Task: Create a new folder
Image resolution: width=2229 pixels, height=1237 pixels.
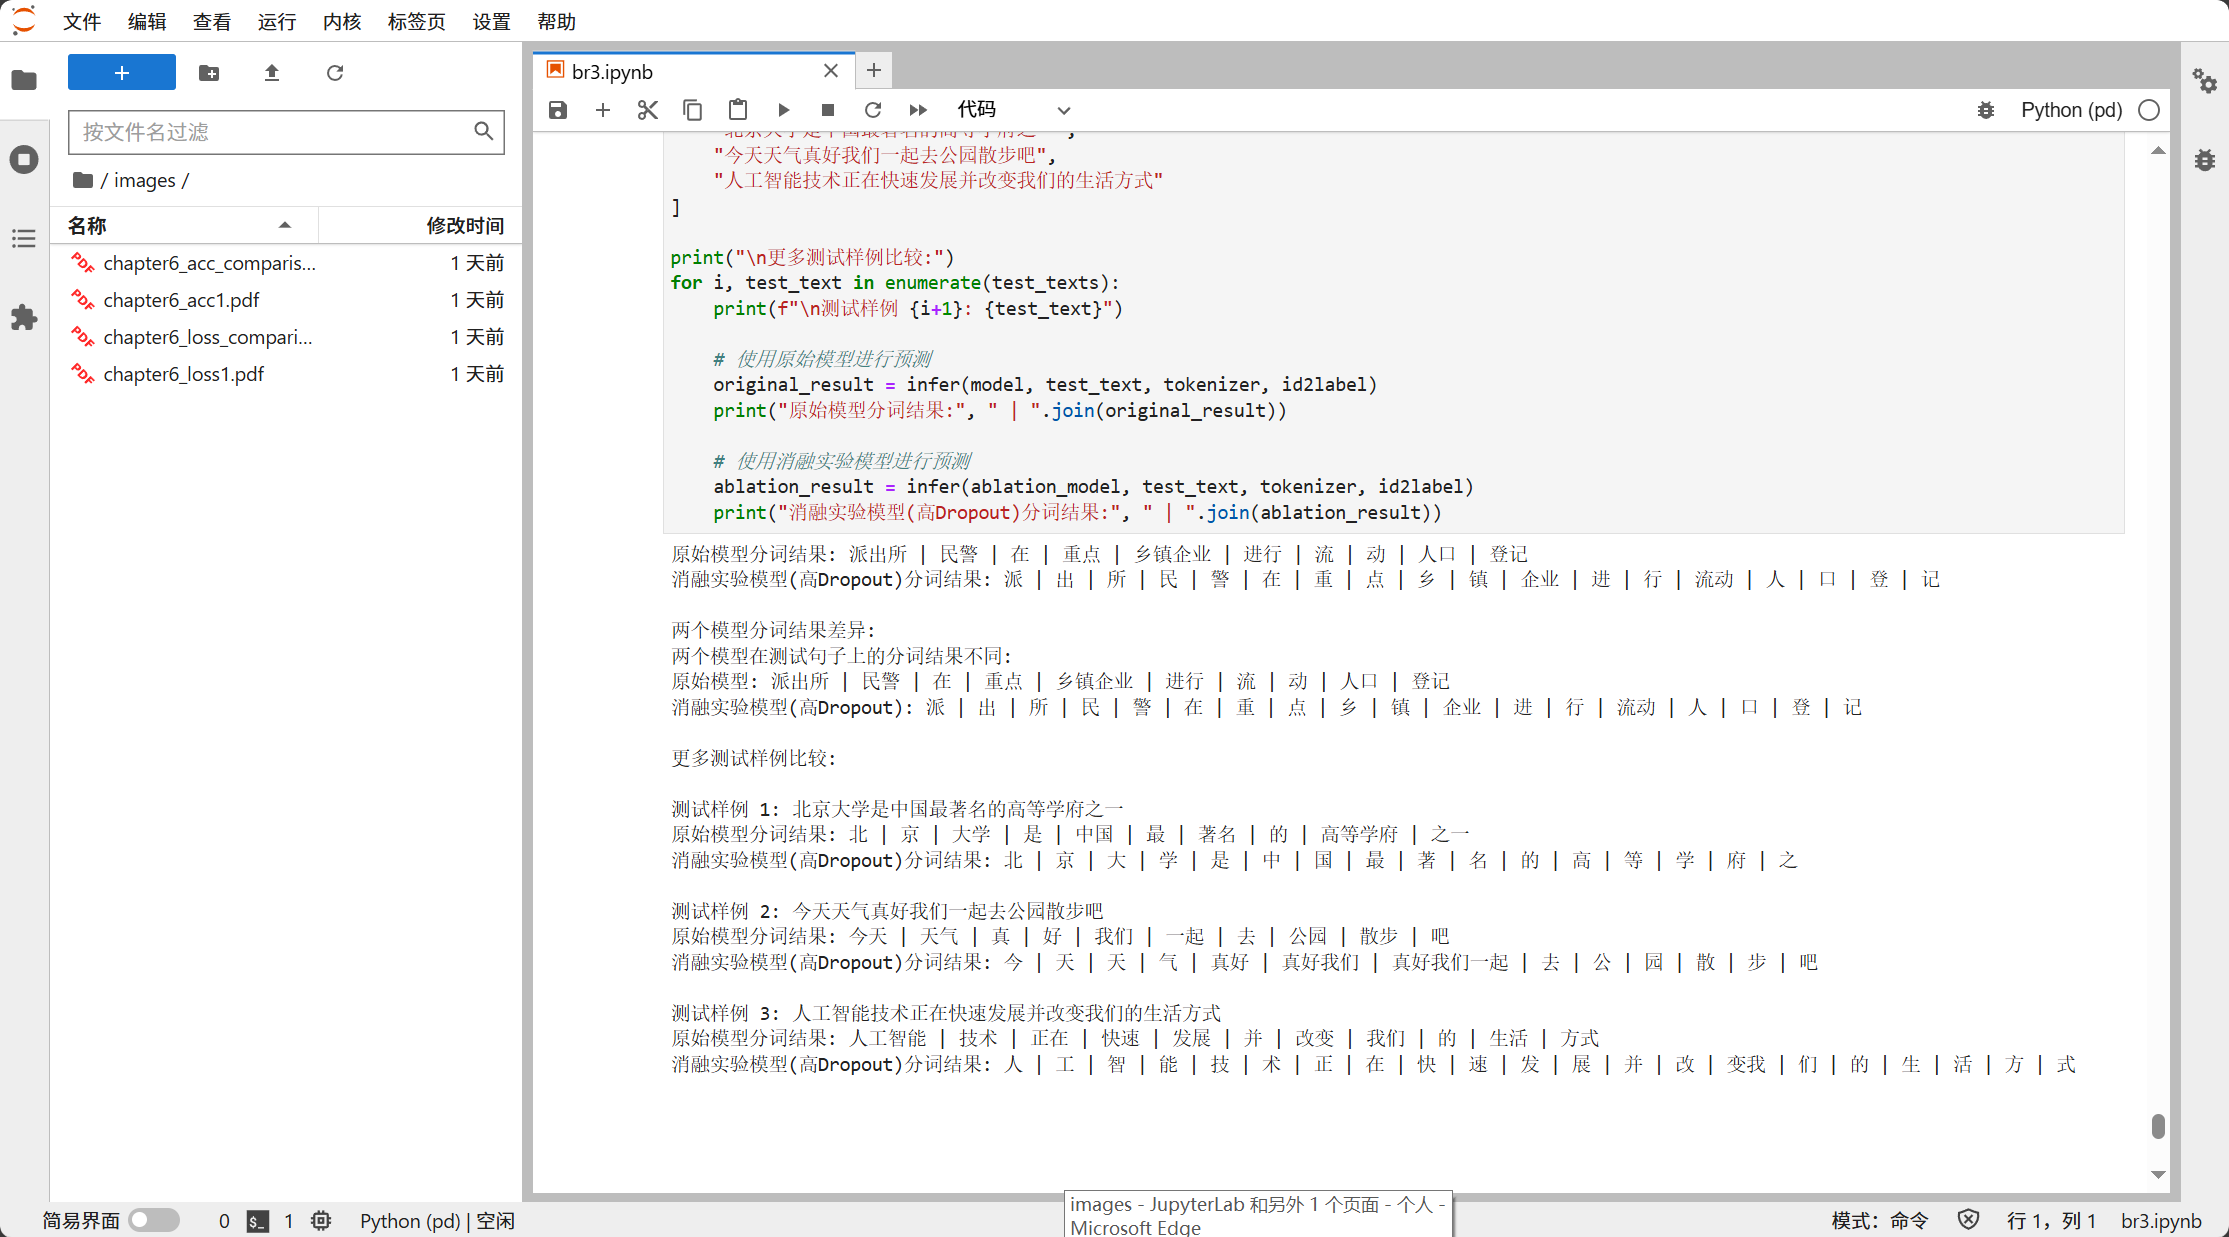Action: click(209, 72)
